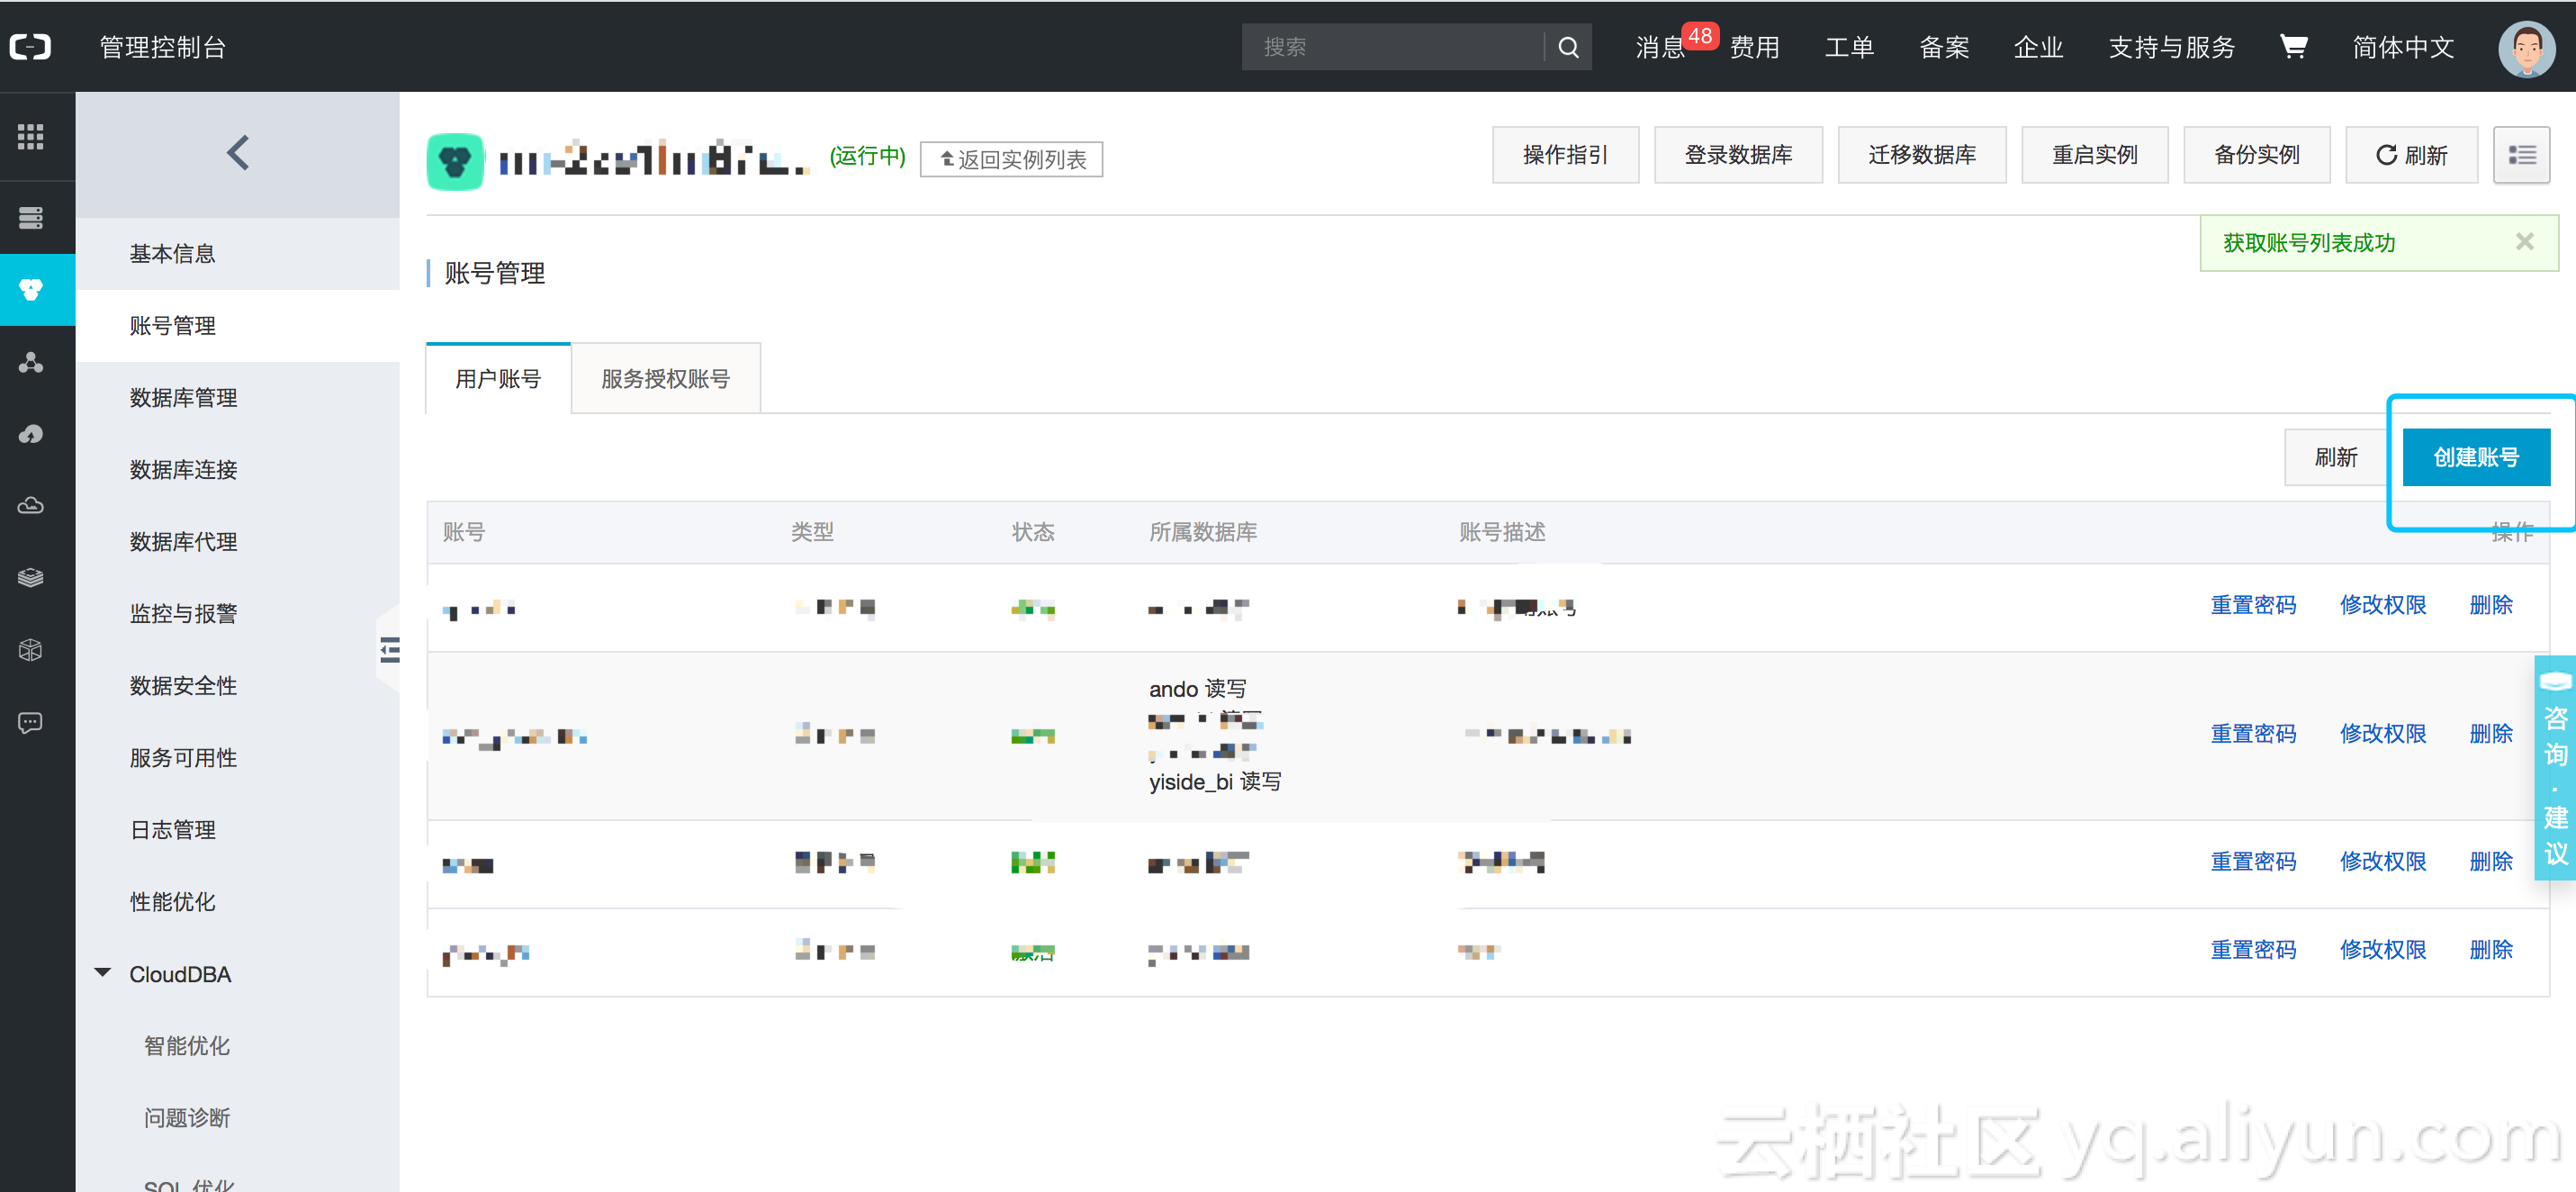Screen dimensions: 2576x1192
Task: Click the server stack sidebar icon
Action: pos(31,217)
